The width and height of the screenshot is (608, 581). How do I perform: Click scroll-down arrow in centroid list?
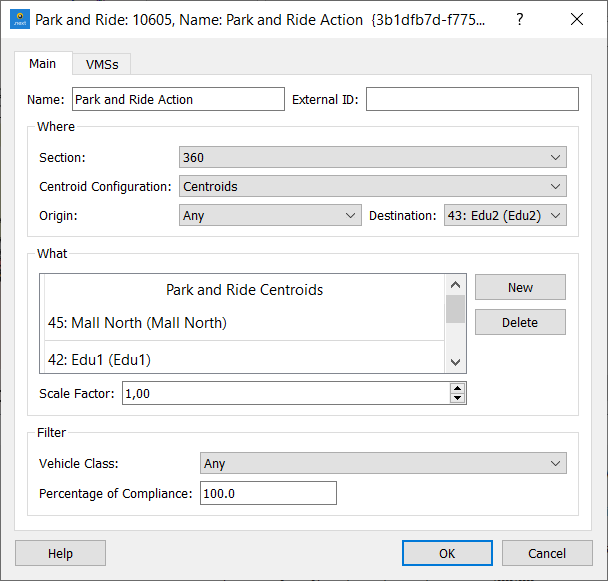pyautogui.click(x=455, y=362)
